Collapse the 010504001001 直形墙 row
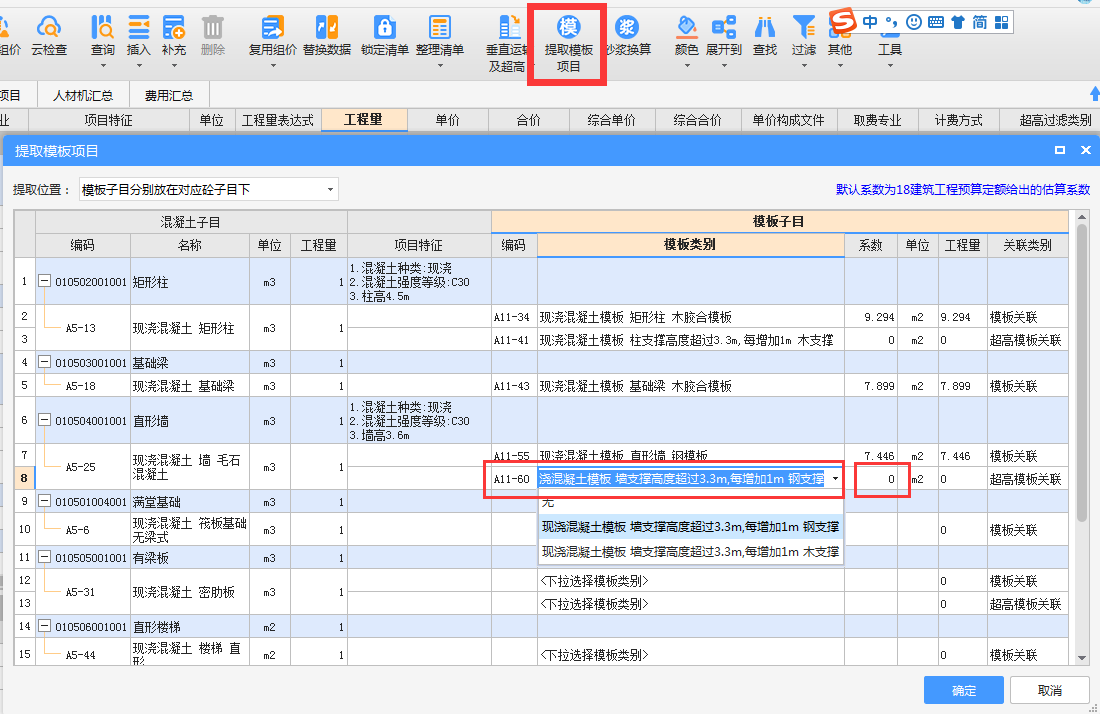Viewport: 1100px width, 714px height. point(44,419)
